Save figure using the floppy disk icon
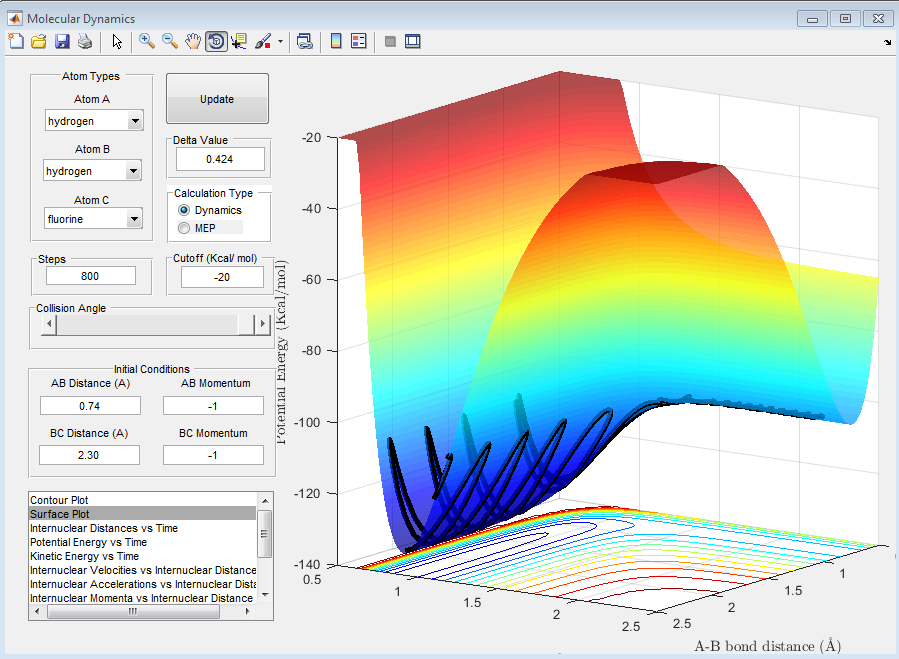This screenshot has height=659, width=899. click(62, 41)
